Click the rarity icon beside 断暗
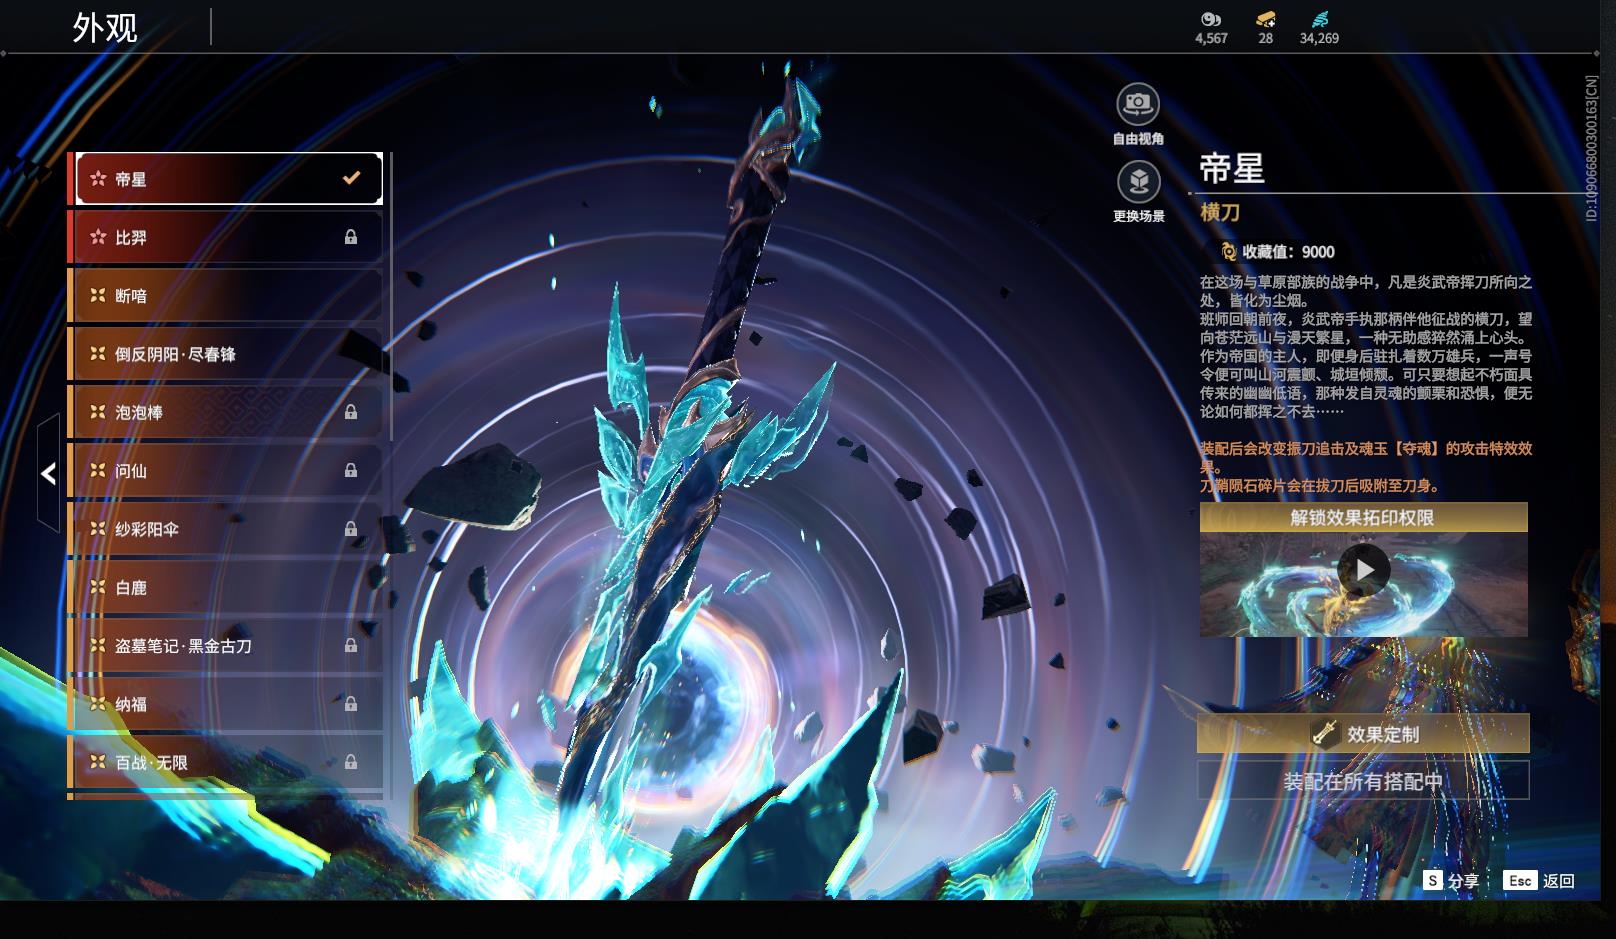The image size is (1616, 939). (98, 296)
